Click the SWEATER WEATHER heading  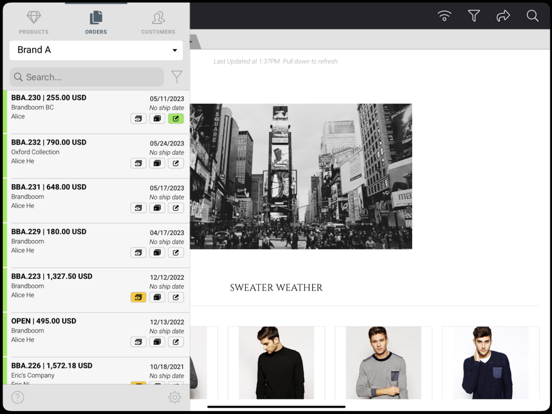[x=276, y=288]
